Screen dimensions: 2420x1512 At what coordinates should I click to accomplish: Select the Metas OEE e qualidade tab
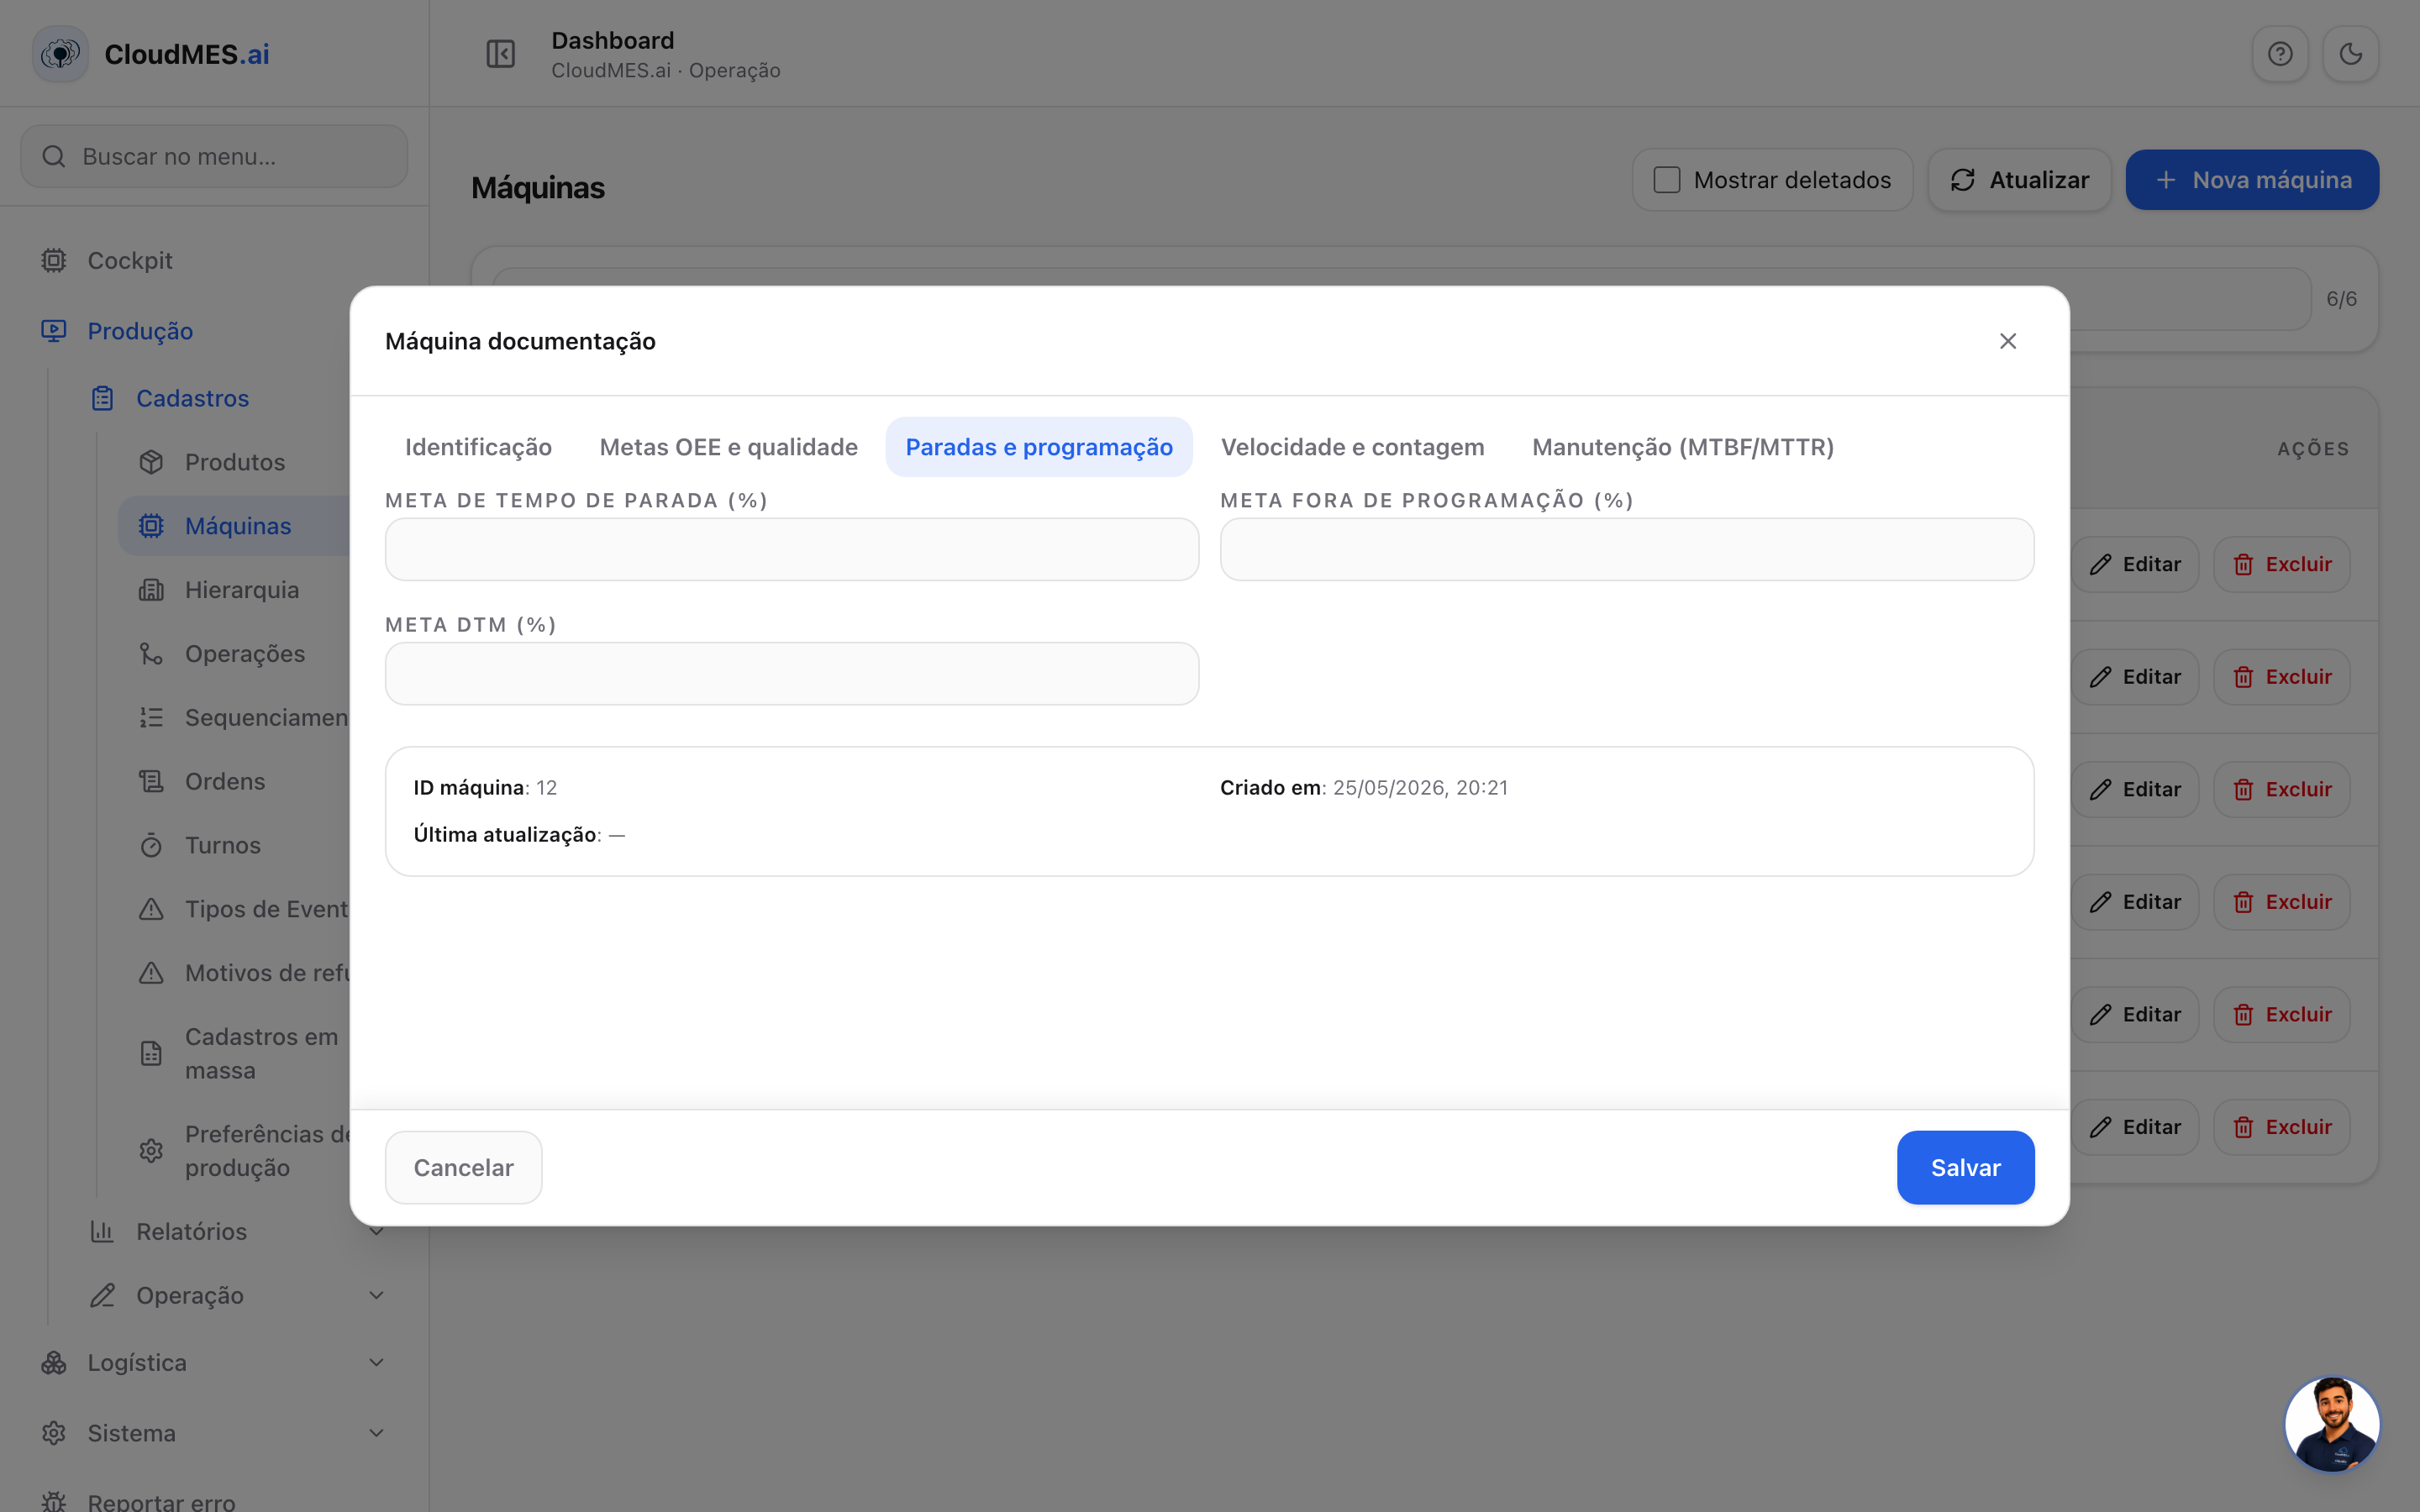[x=728, y=447]
